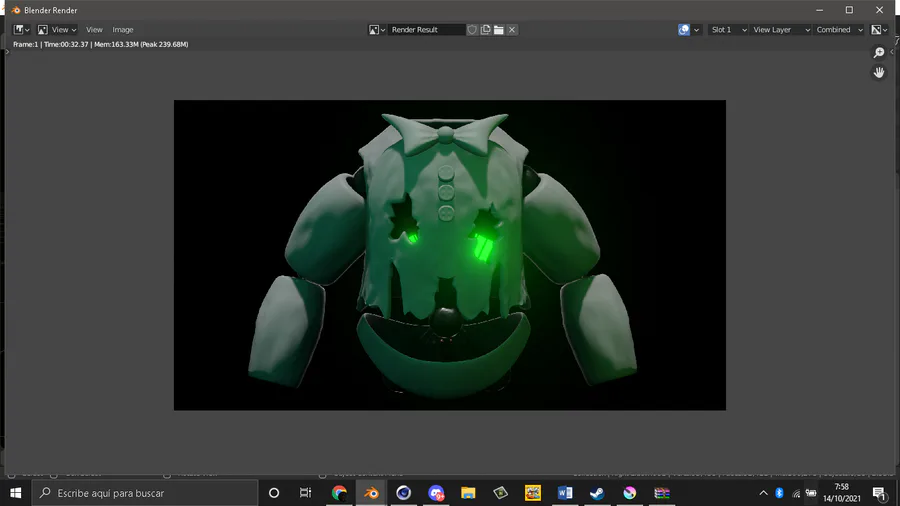Image resolution: width=900 pixels, height=506 pixels.
Task: Click the new image duplicate icon
Action: 486,30
